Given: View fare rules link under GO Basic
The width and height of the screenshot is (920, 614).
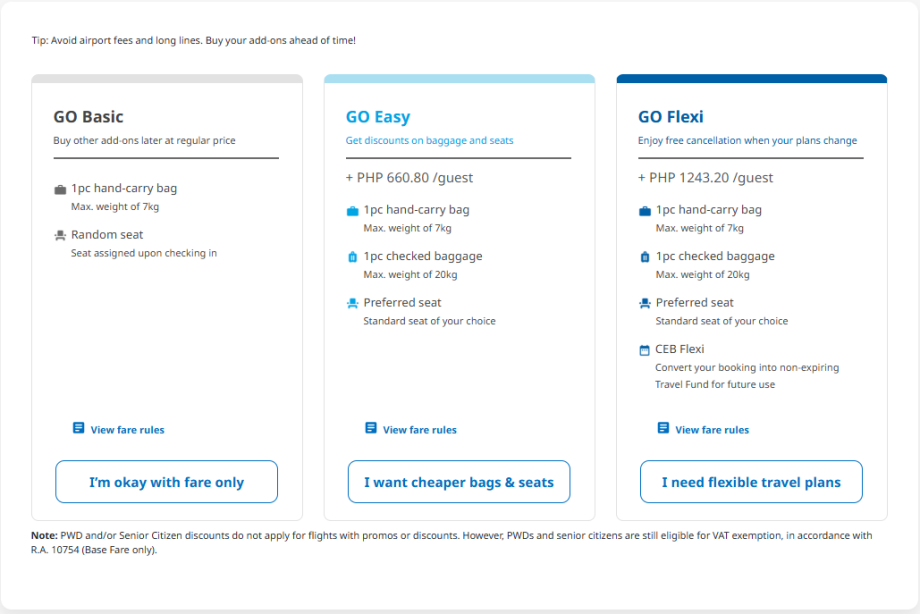Looking at the screenshot, I should [127, 430].
